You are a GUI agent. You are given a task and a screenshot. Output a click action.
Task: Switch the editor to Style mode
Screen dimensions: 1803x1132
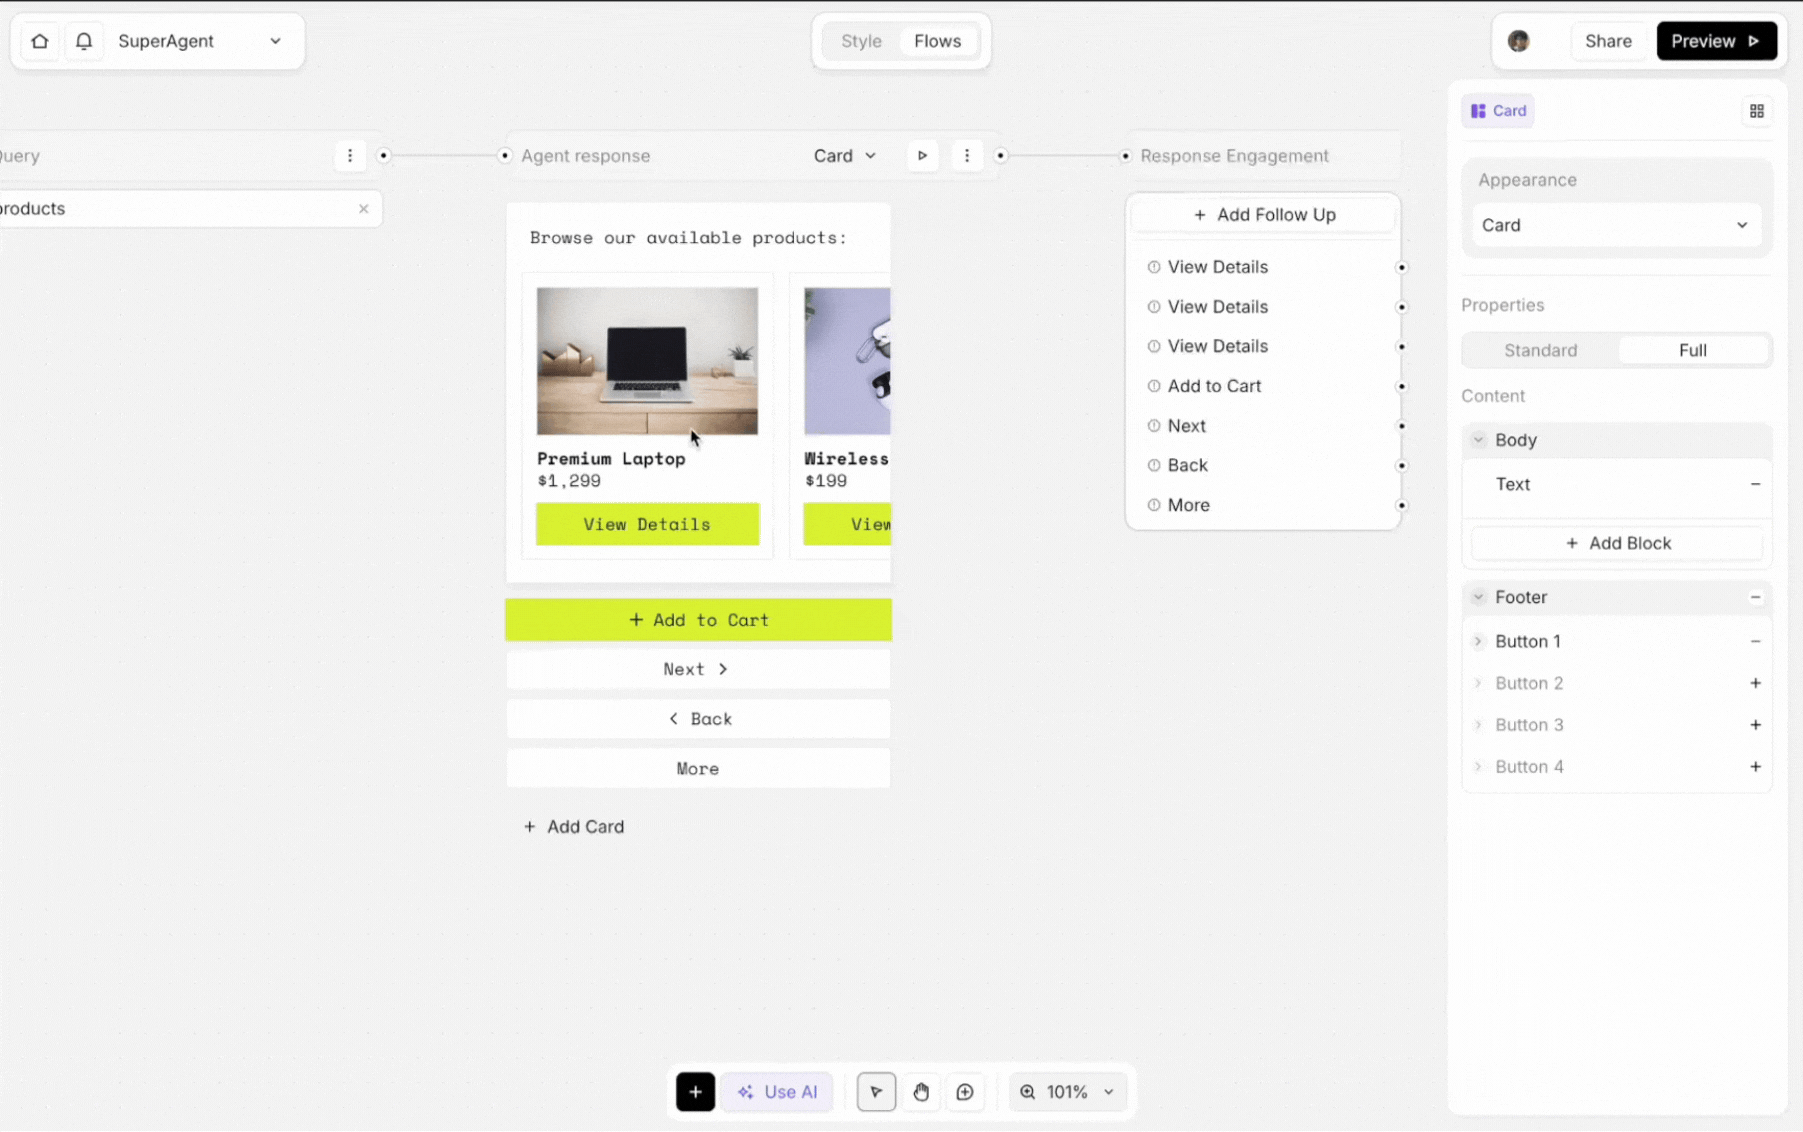click(x=861, y=41)
